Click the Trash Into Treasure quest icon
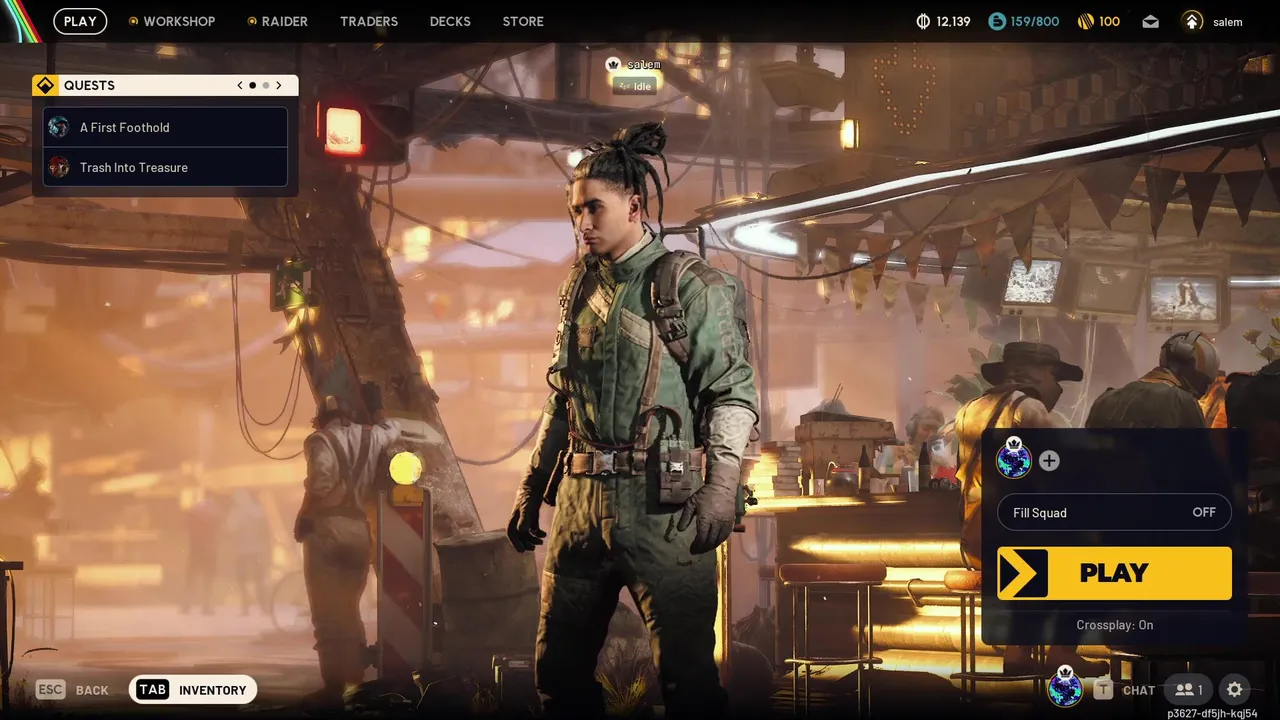The image size is (1280, 720). click(59, 167)
